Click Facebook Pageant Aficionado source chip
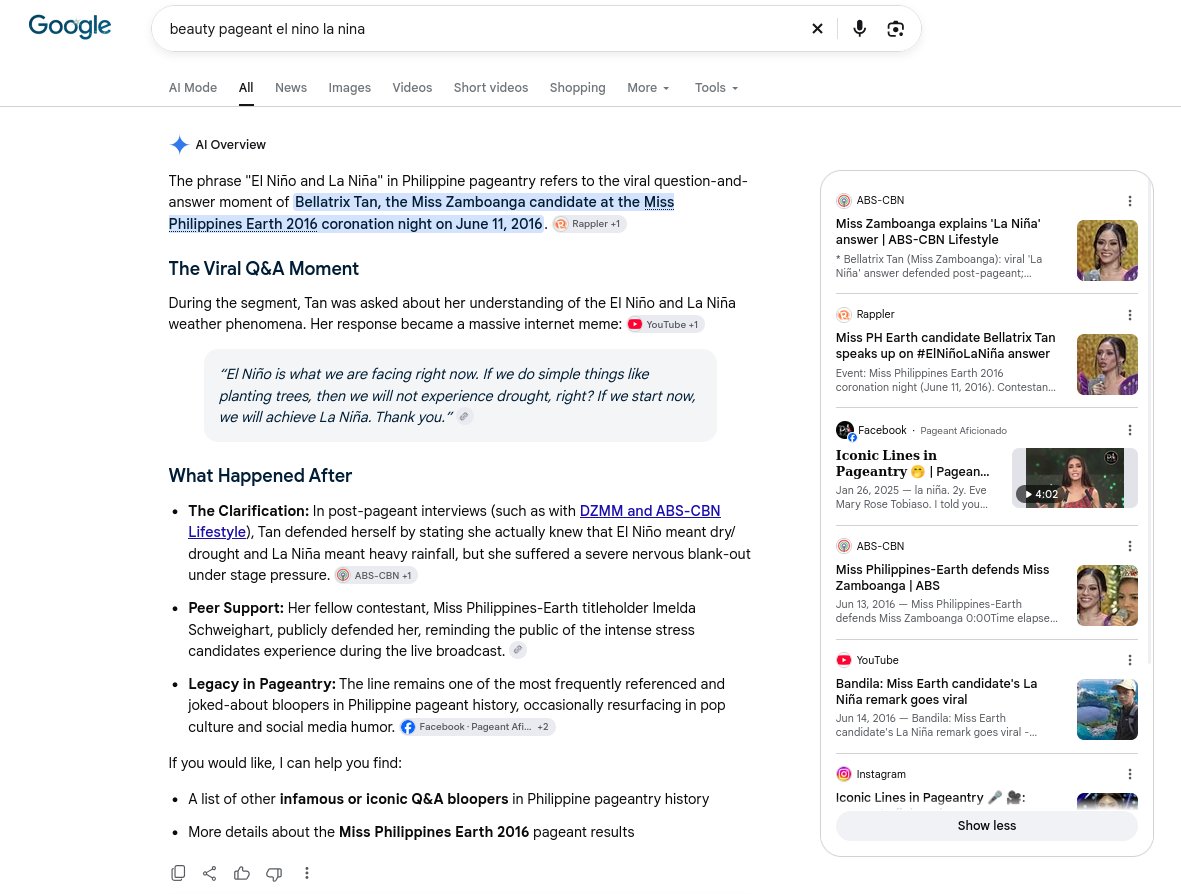 point(478,727)
